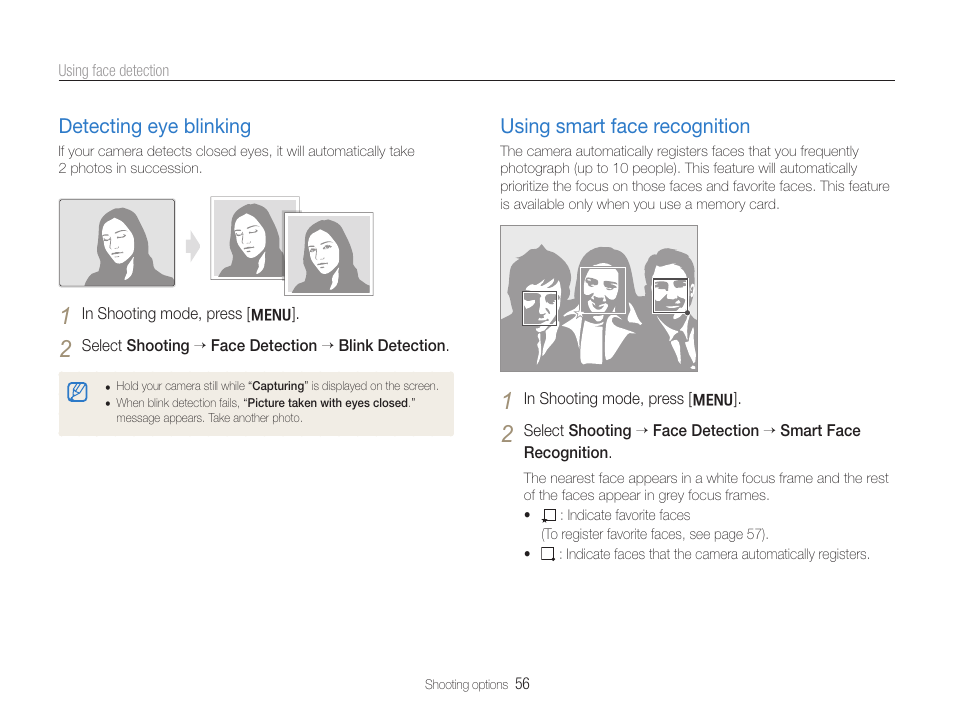Click the 'Using smart face recognition' heading
954x720 pixels.
(625, 126)
